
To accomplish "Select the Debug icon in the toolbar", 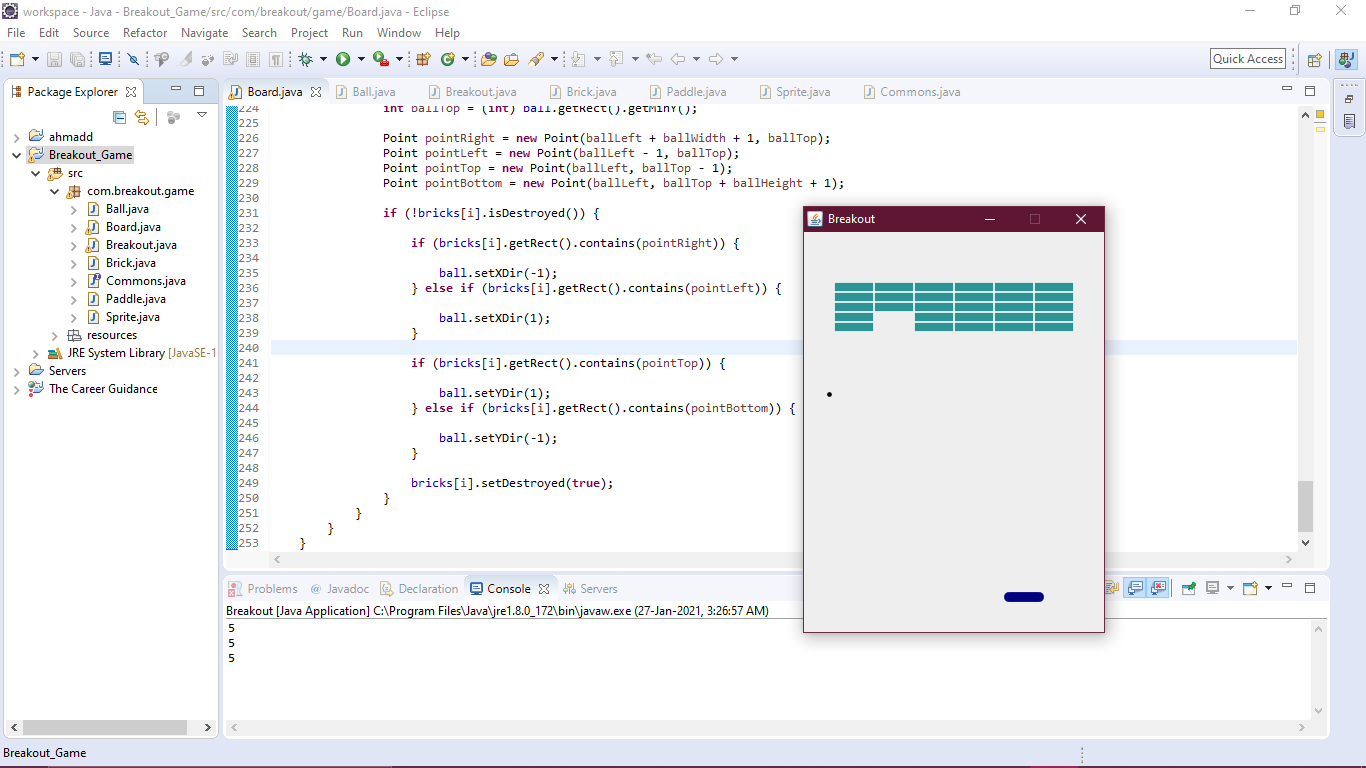I will pos(303,58).
